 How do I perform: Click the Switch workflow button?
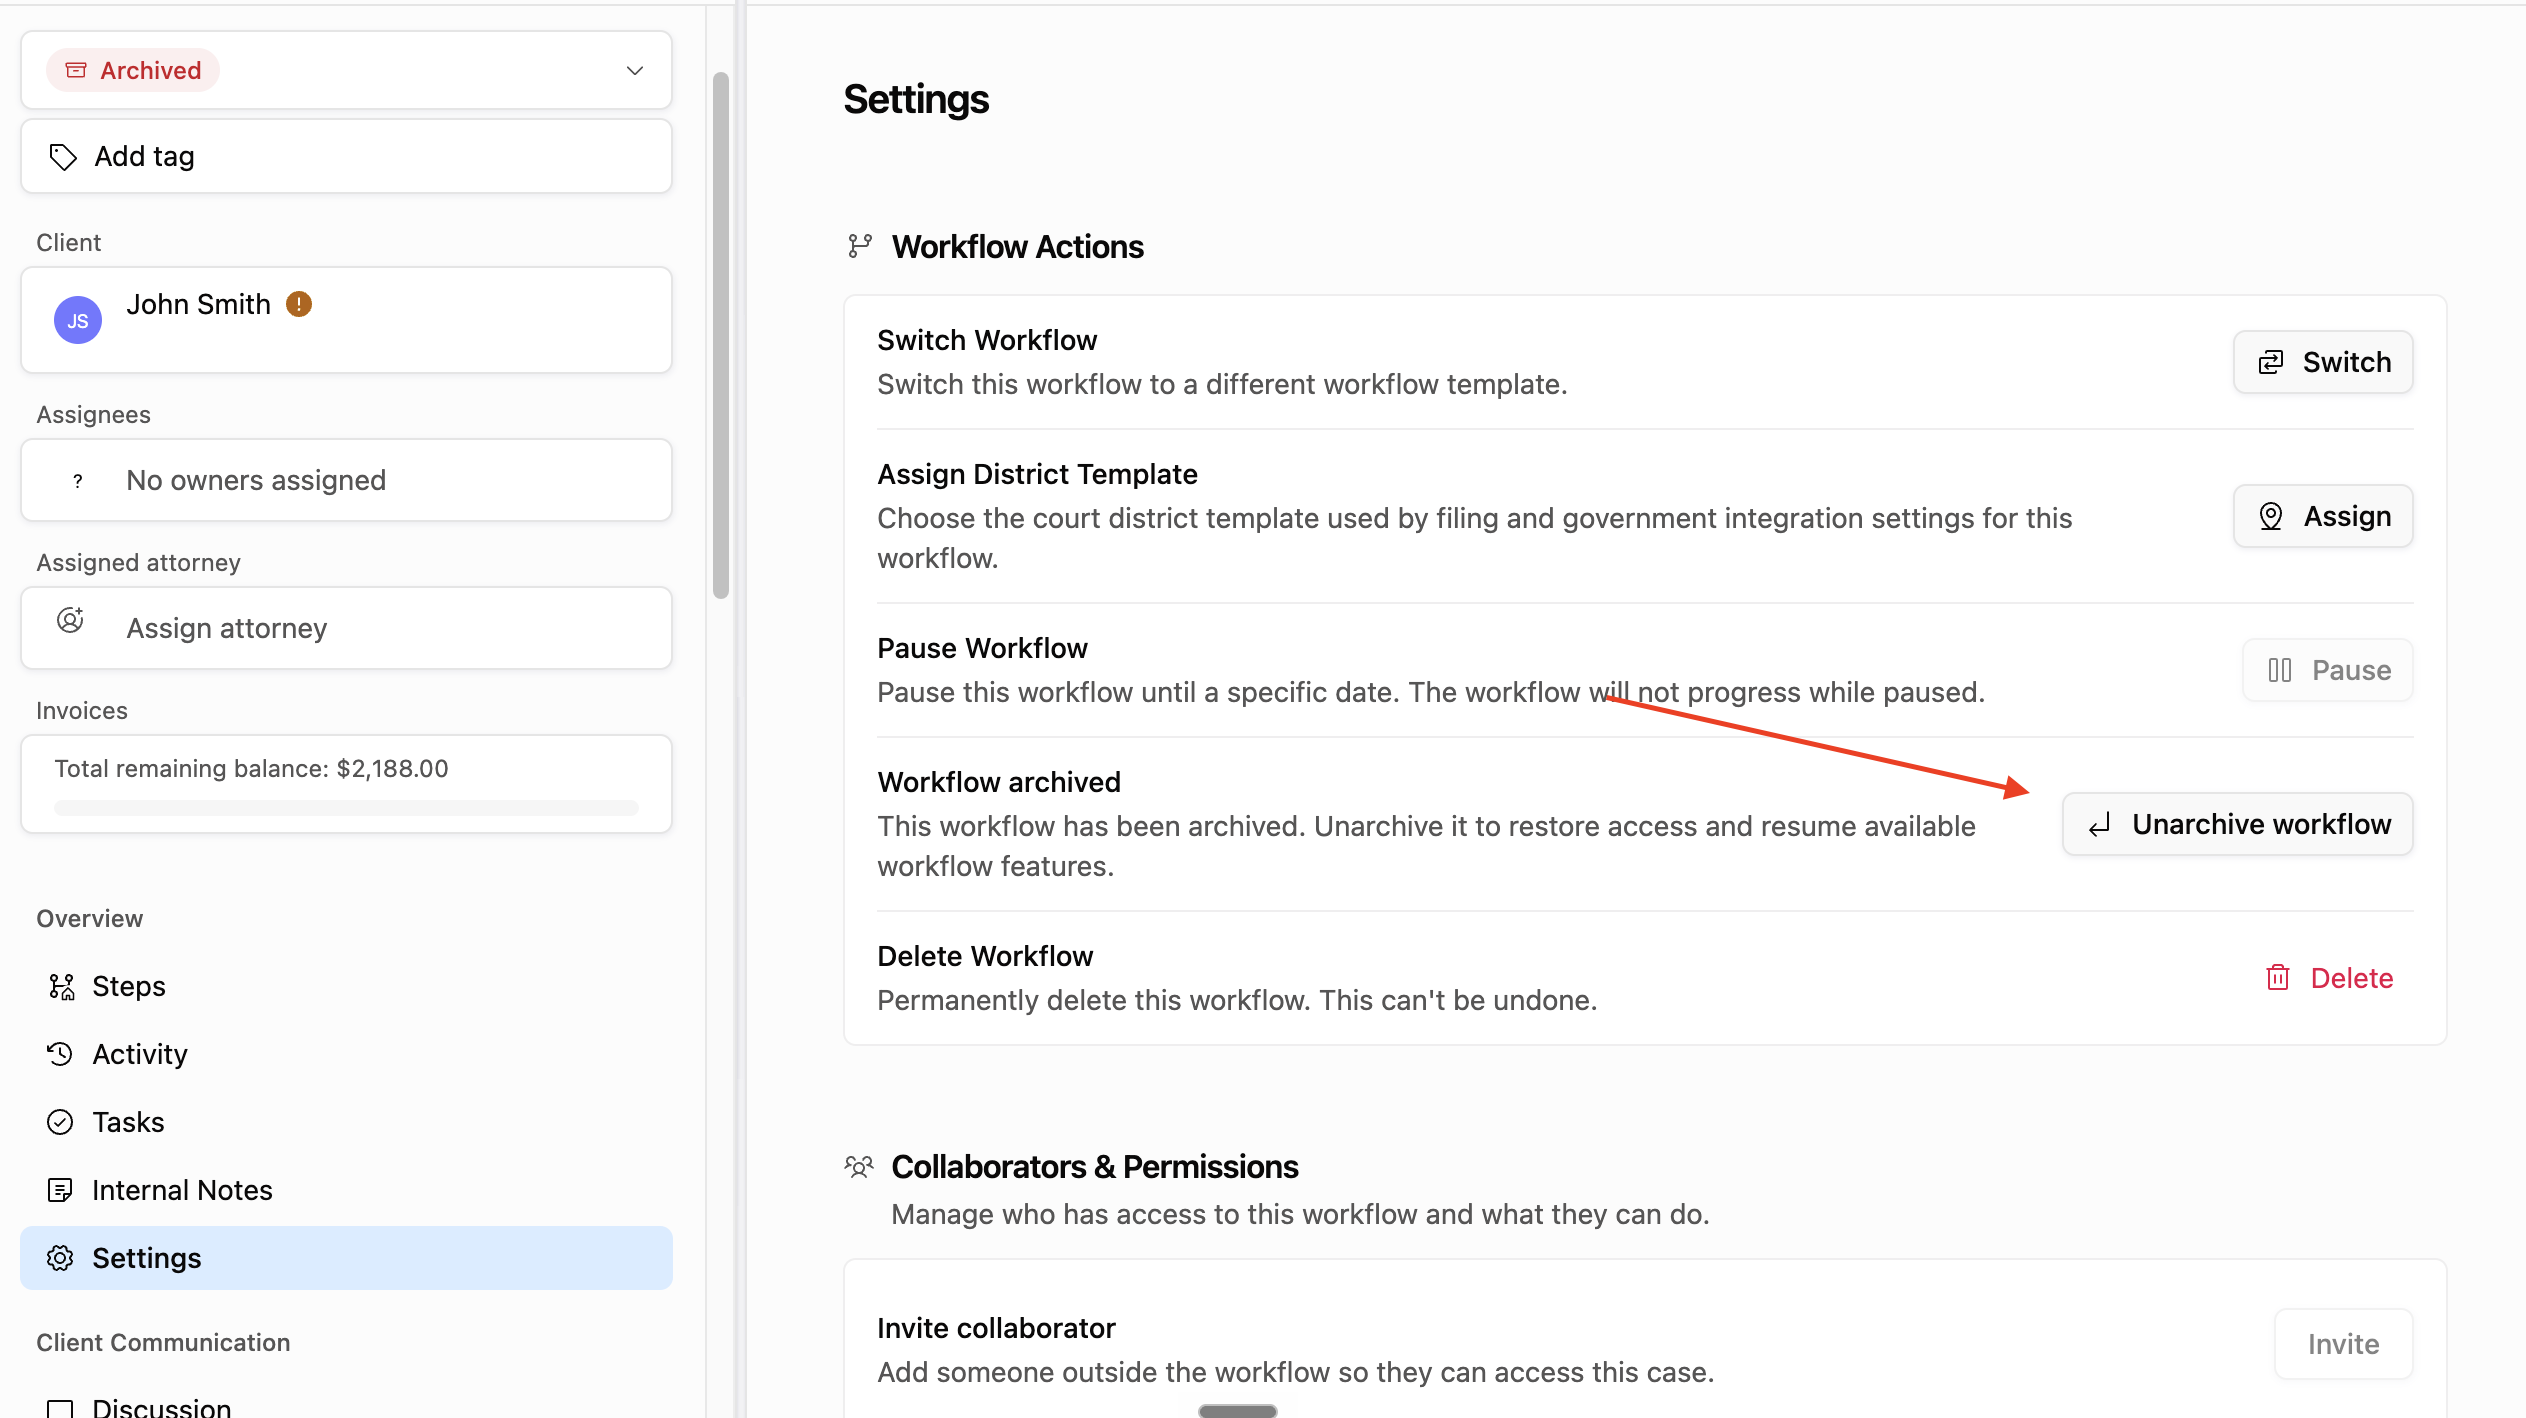tap(2323, 362)
